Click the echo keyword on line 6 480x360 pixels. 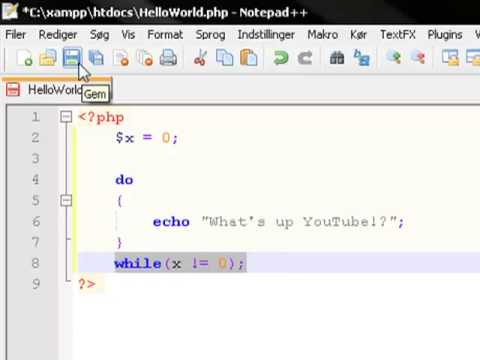pyautogui.click(x=171, y=222)
